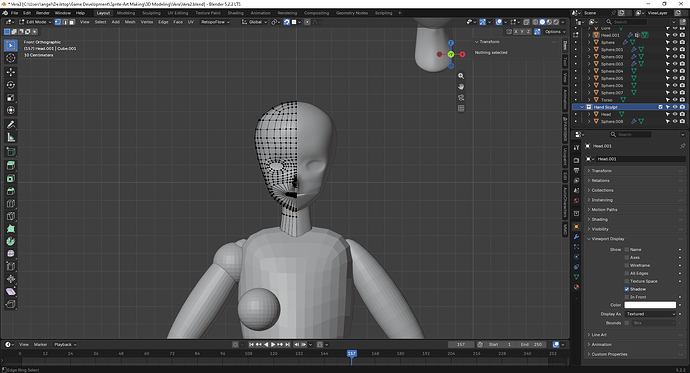Enable the Wireframe checkbox
This screenshot has width=690, height=373.
point(627,265)
